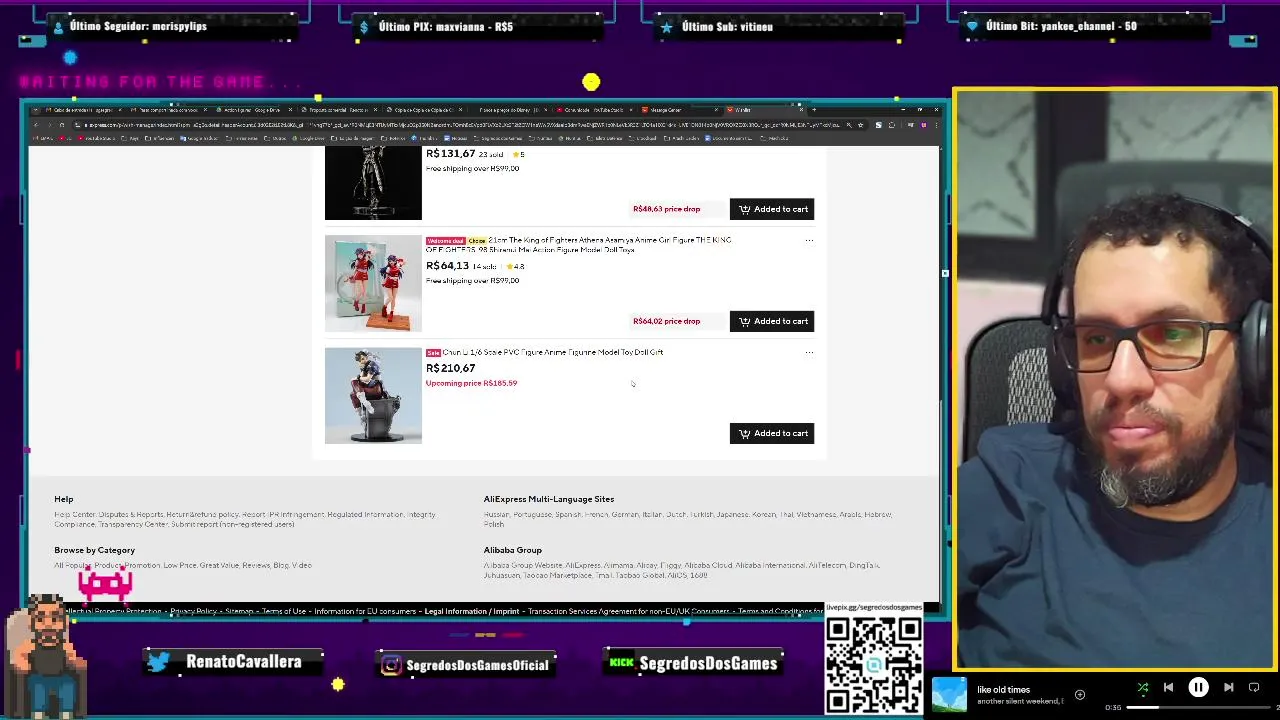Open Alibaba Cloud footer link
The width and height of the screenshot is (1280, 720).
[708, 566]
